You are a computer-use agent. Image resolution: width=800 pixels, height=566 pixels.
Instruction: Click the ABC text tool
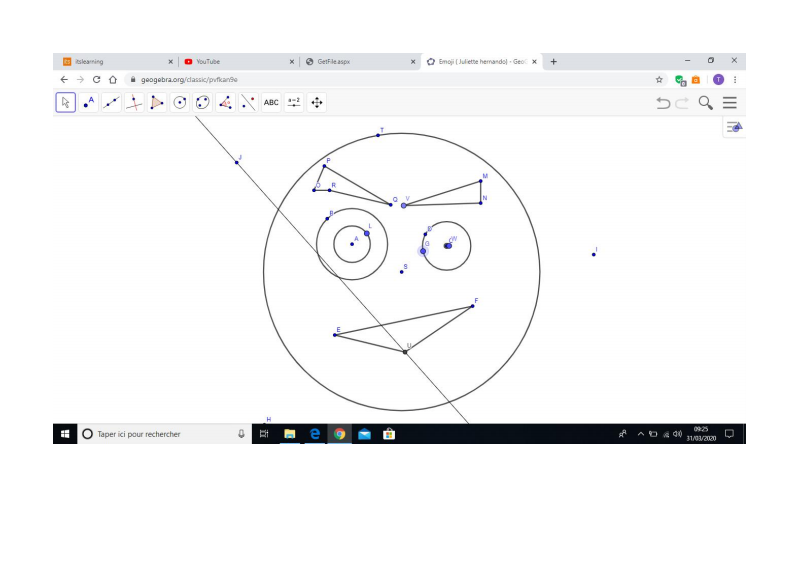(271, 102)
